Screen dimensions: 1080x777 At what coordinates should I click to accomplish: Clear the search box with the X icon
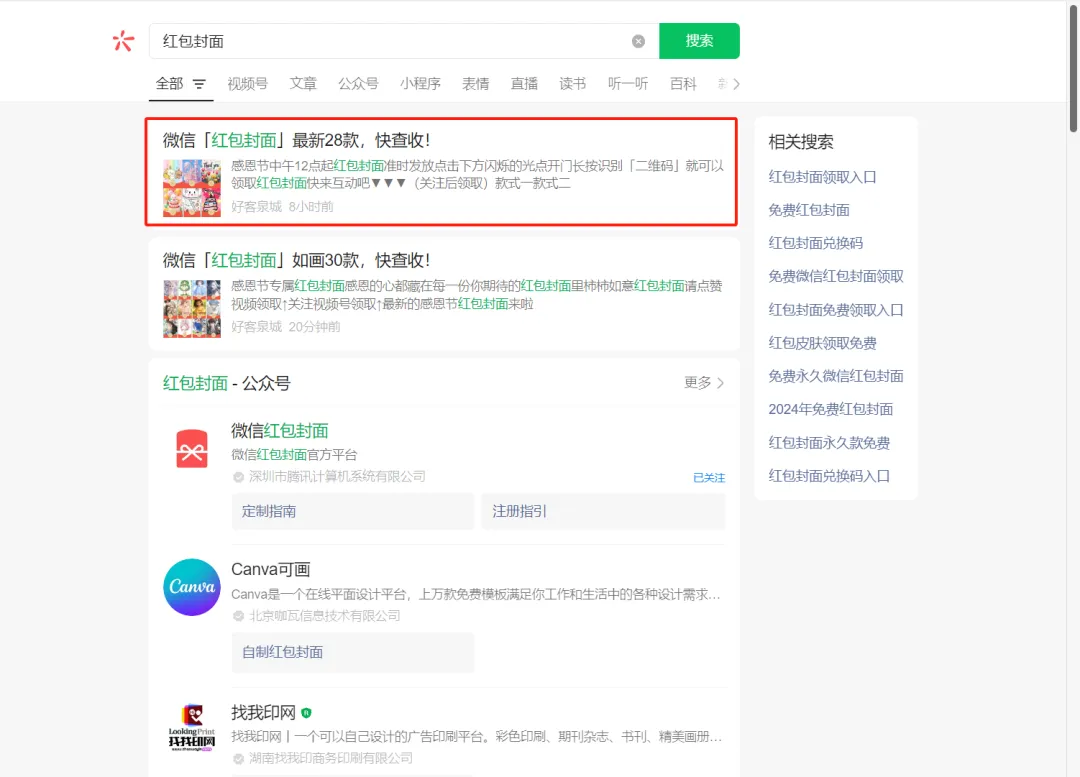click(638, 41)
